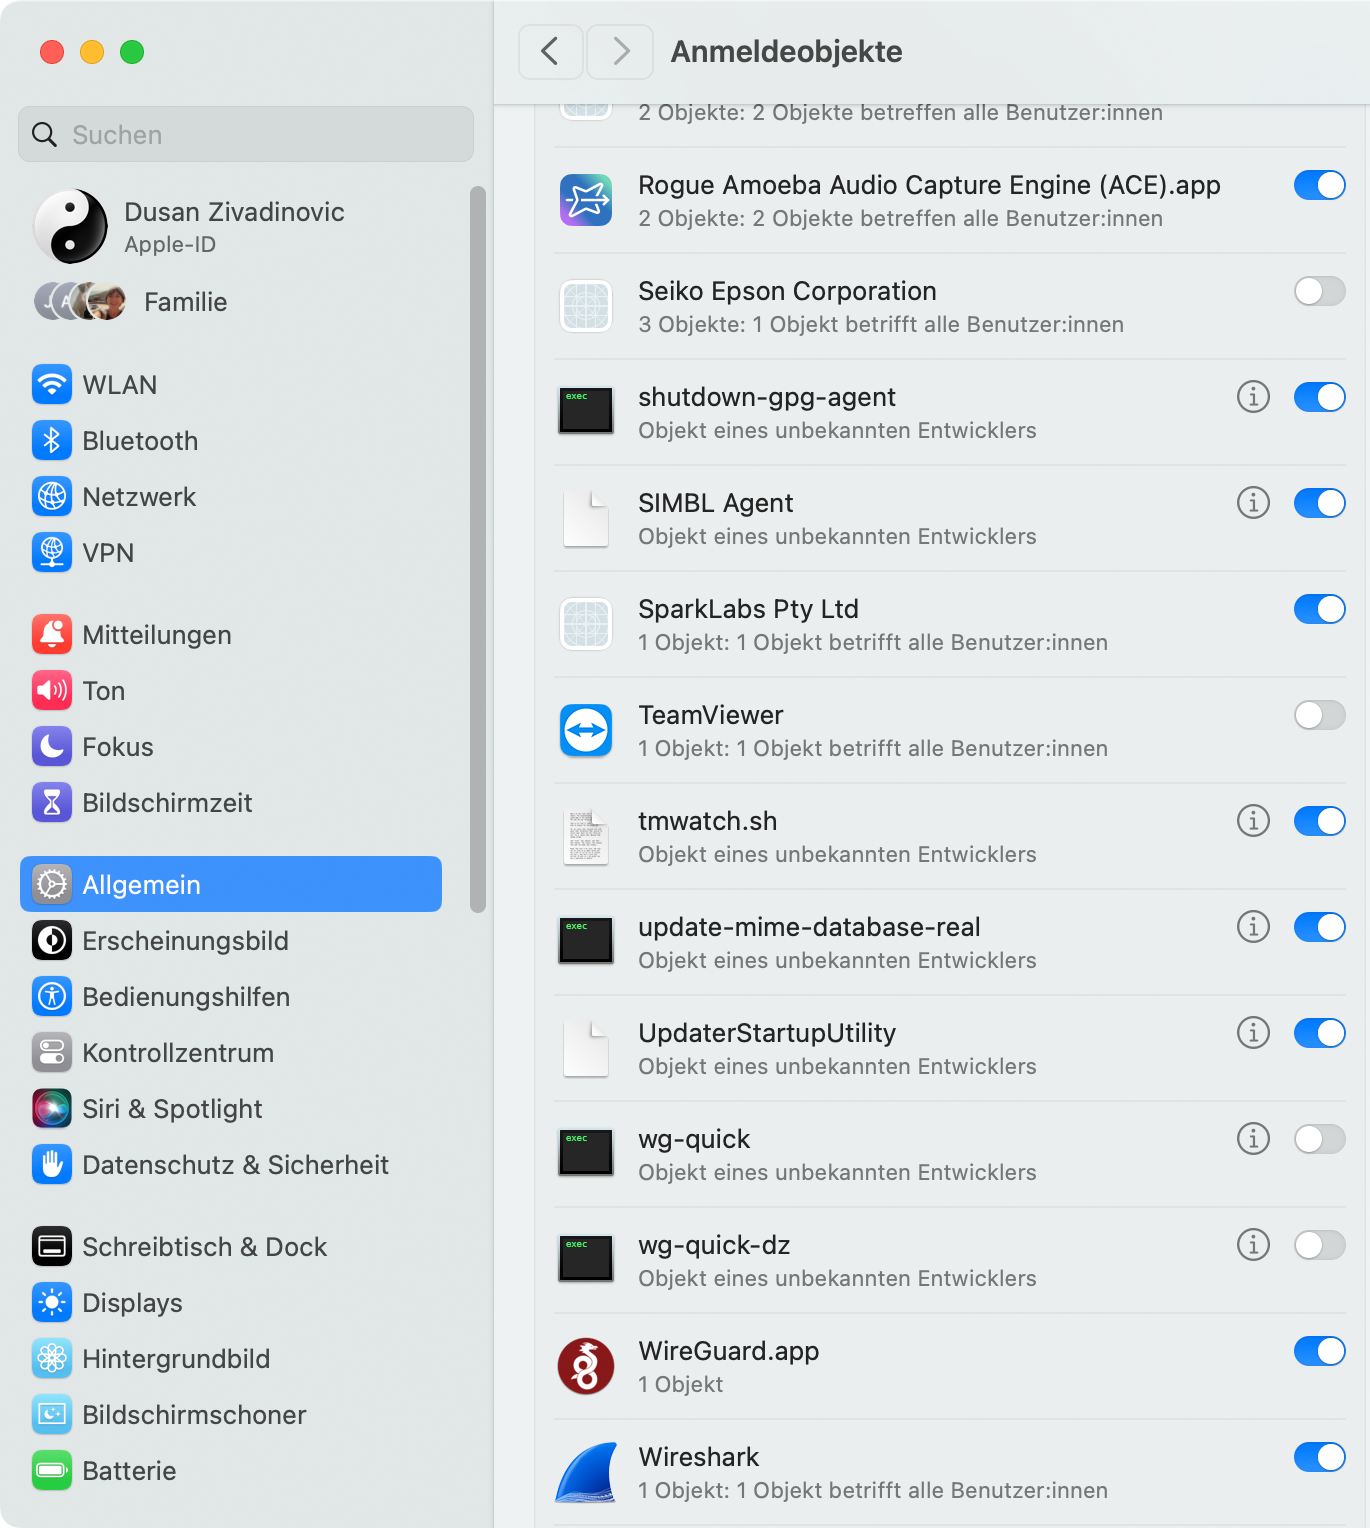Click the Rogue Amoeba ACE app icon
Screen dimensions: 1370x1528
(x=586, y=200)
